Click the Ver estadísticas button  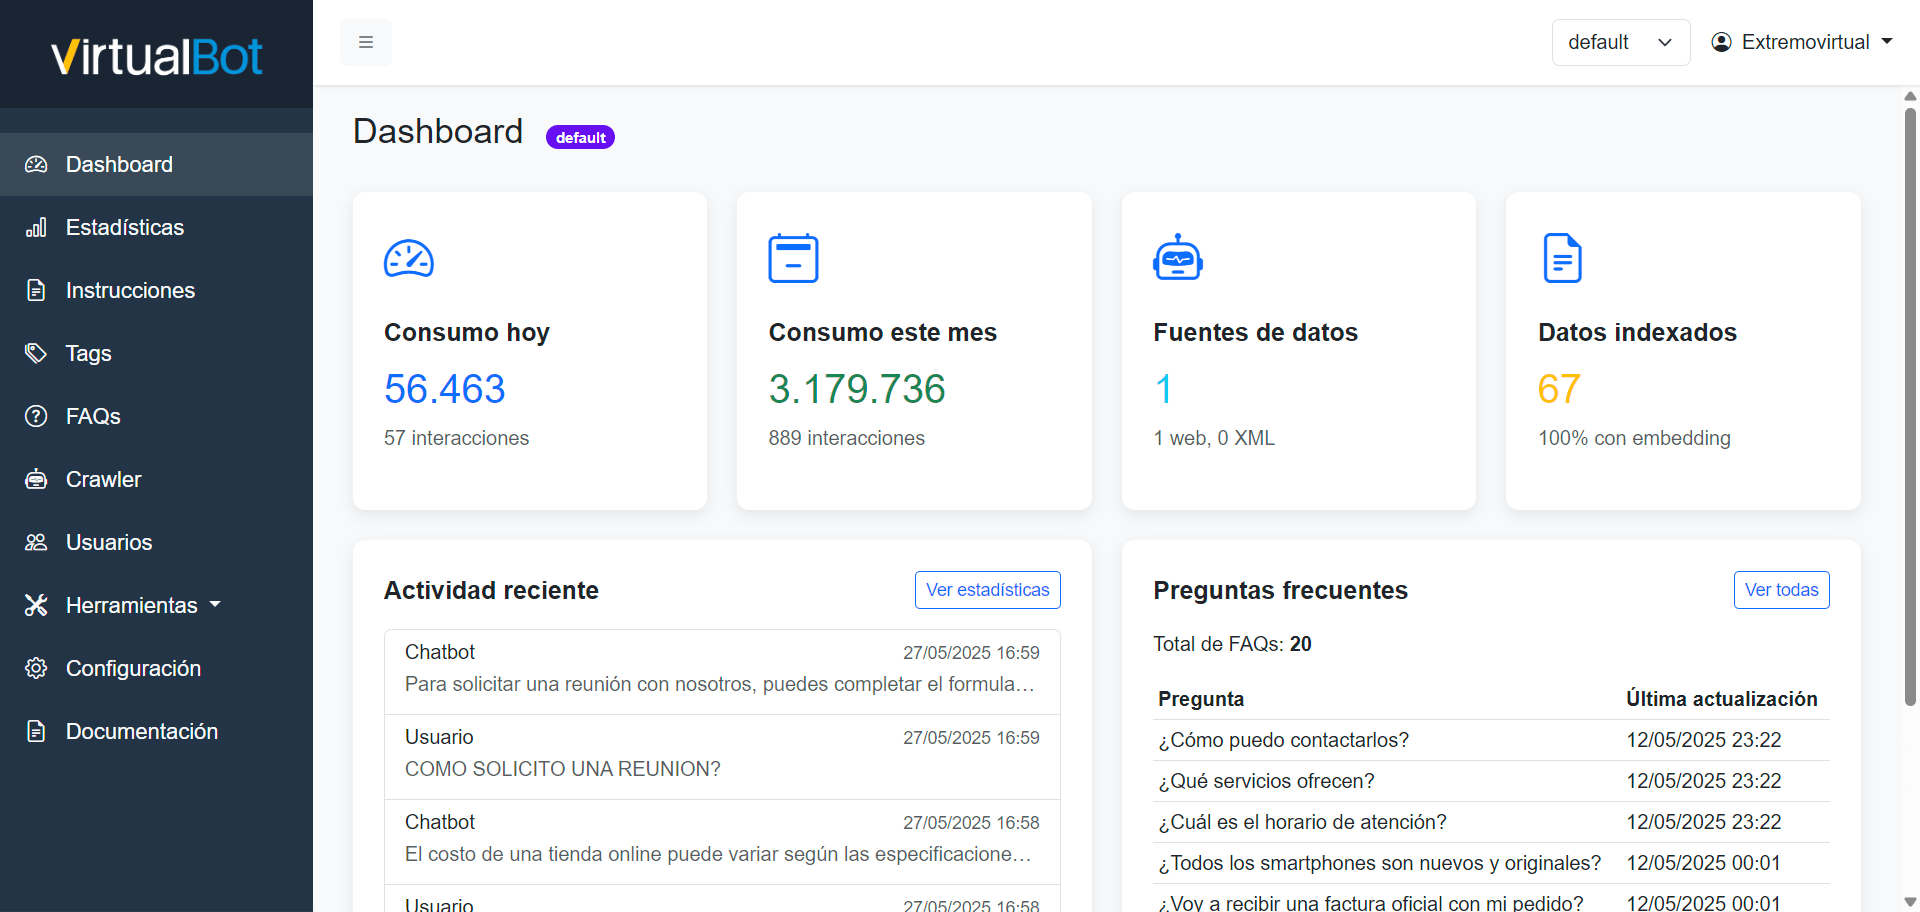point(987,590)
